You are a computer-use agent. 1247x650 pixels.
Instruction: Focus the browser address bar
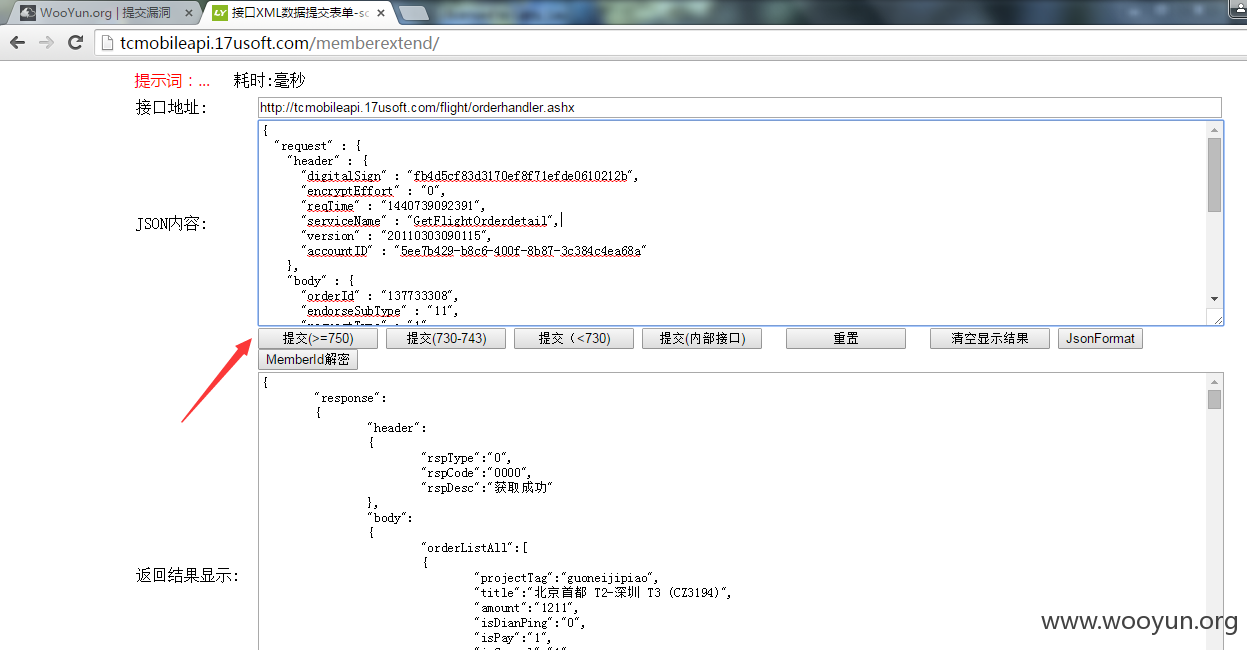coord(670,43)
